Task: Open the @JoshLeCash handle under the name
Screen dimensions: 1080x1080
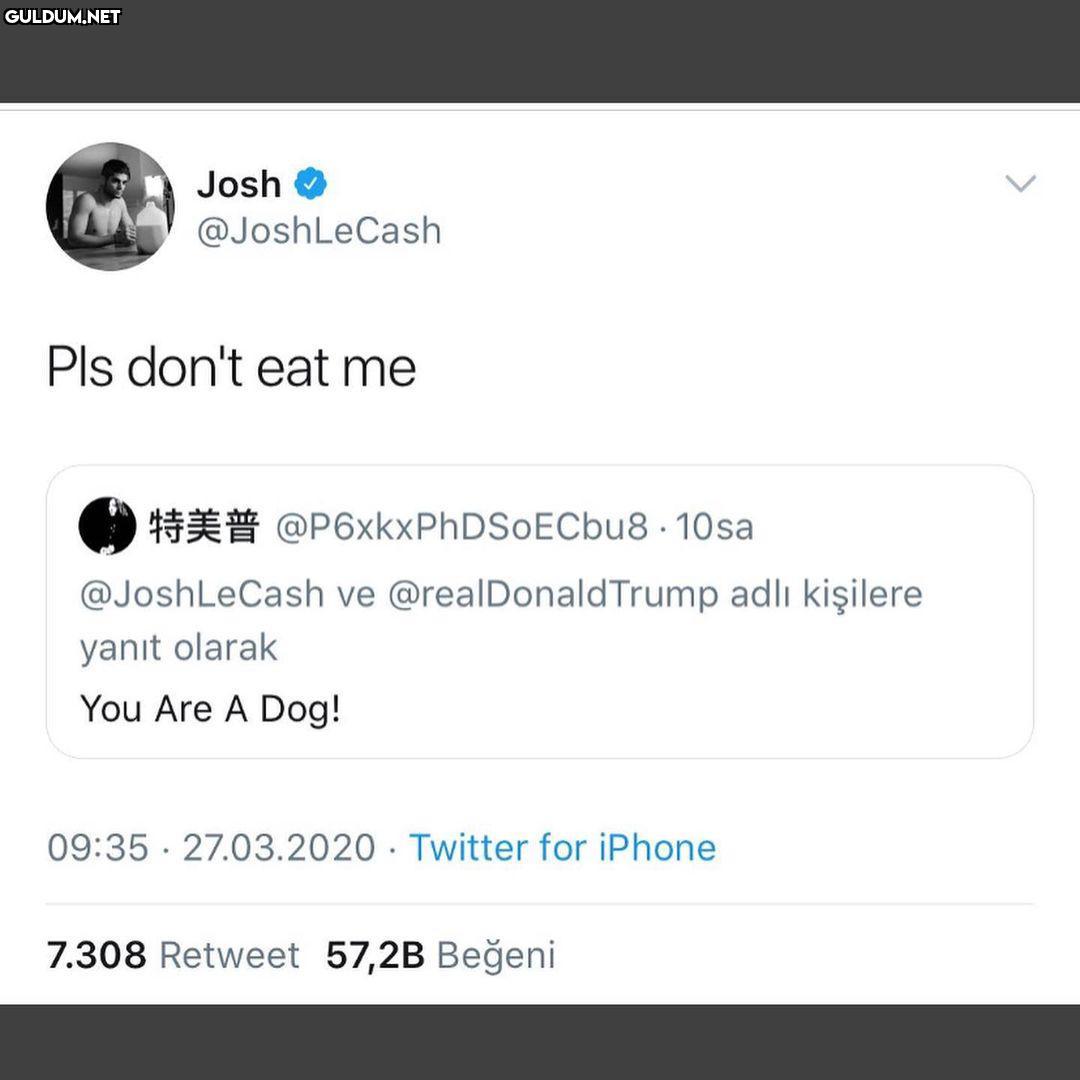Action: tap(319, 231)
